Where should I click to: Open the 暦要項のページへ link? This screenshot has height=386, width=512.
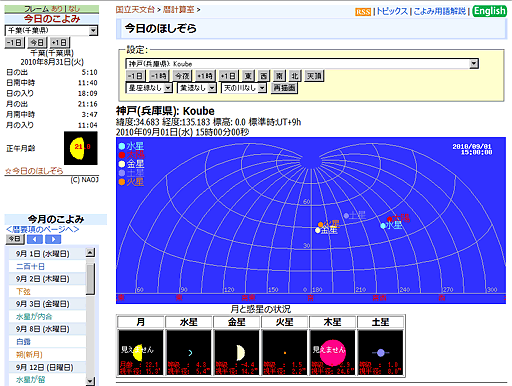(42, 229)
